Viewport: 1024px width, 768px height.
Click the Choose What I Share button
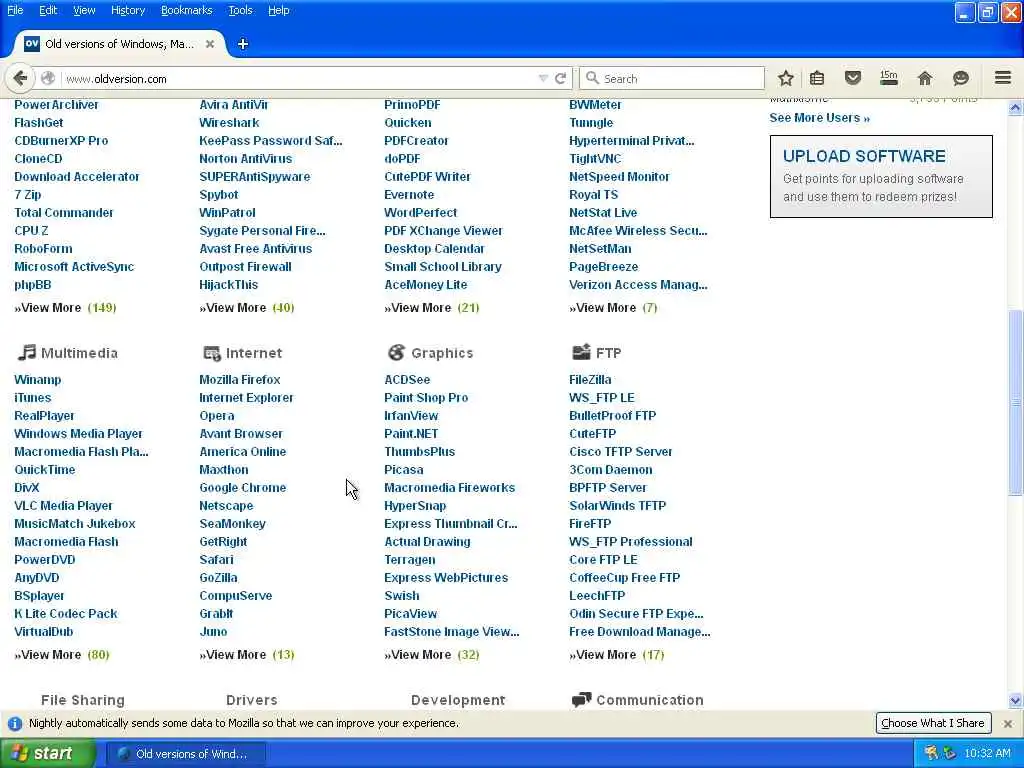933,723
